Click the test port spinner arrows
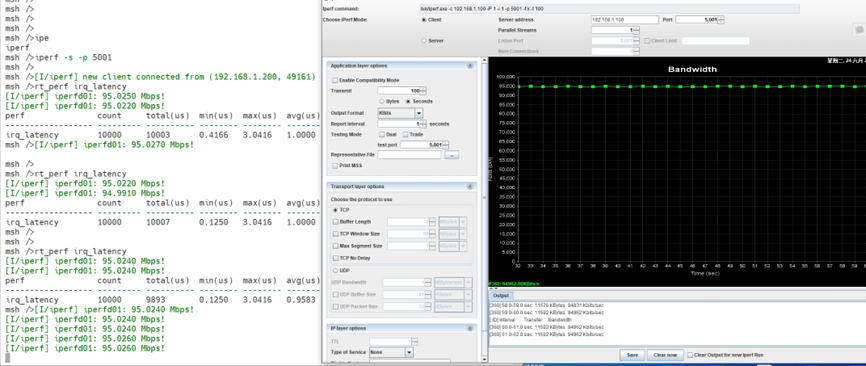866x366 pixels. pos(446,145)
